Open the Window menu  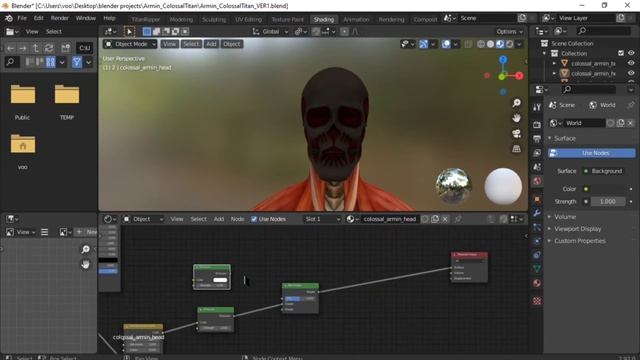pos(86,18)
